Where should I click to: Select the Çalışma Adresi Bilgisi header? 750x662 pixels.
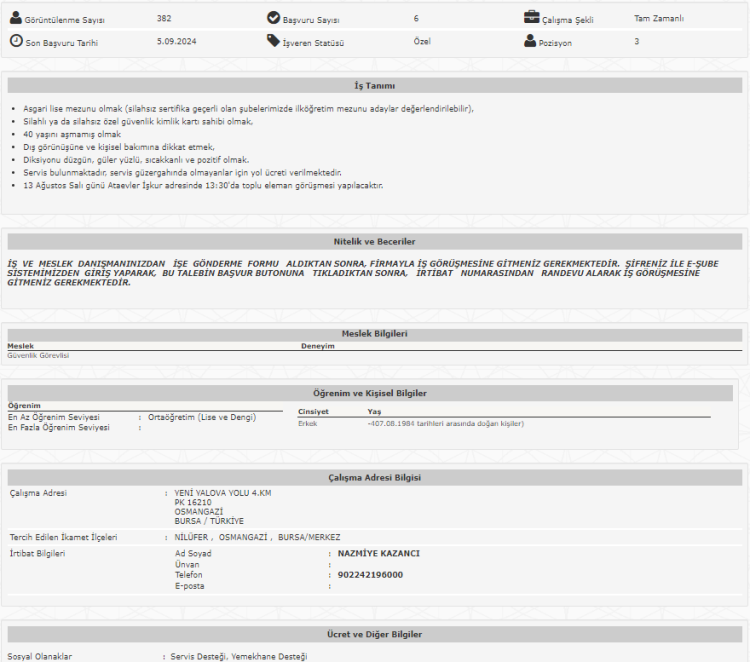[x=374, y=479]
